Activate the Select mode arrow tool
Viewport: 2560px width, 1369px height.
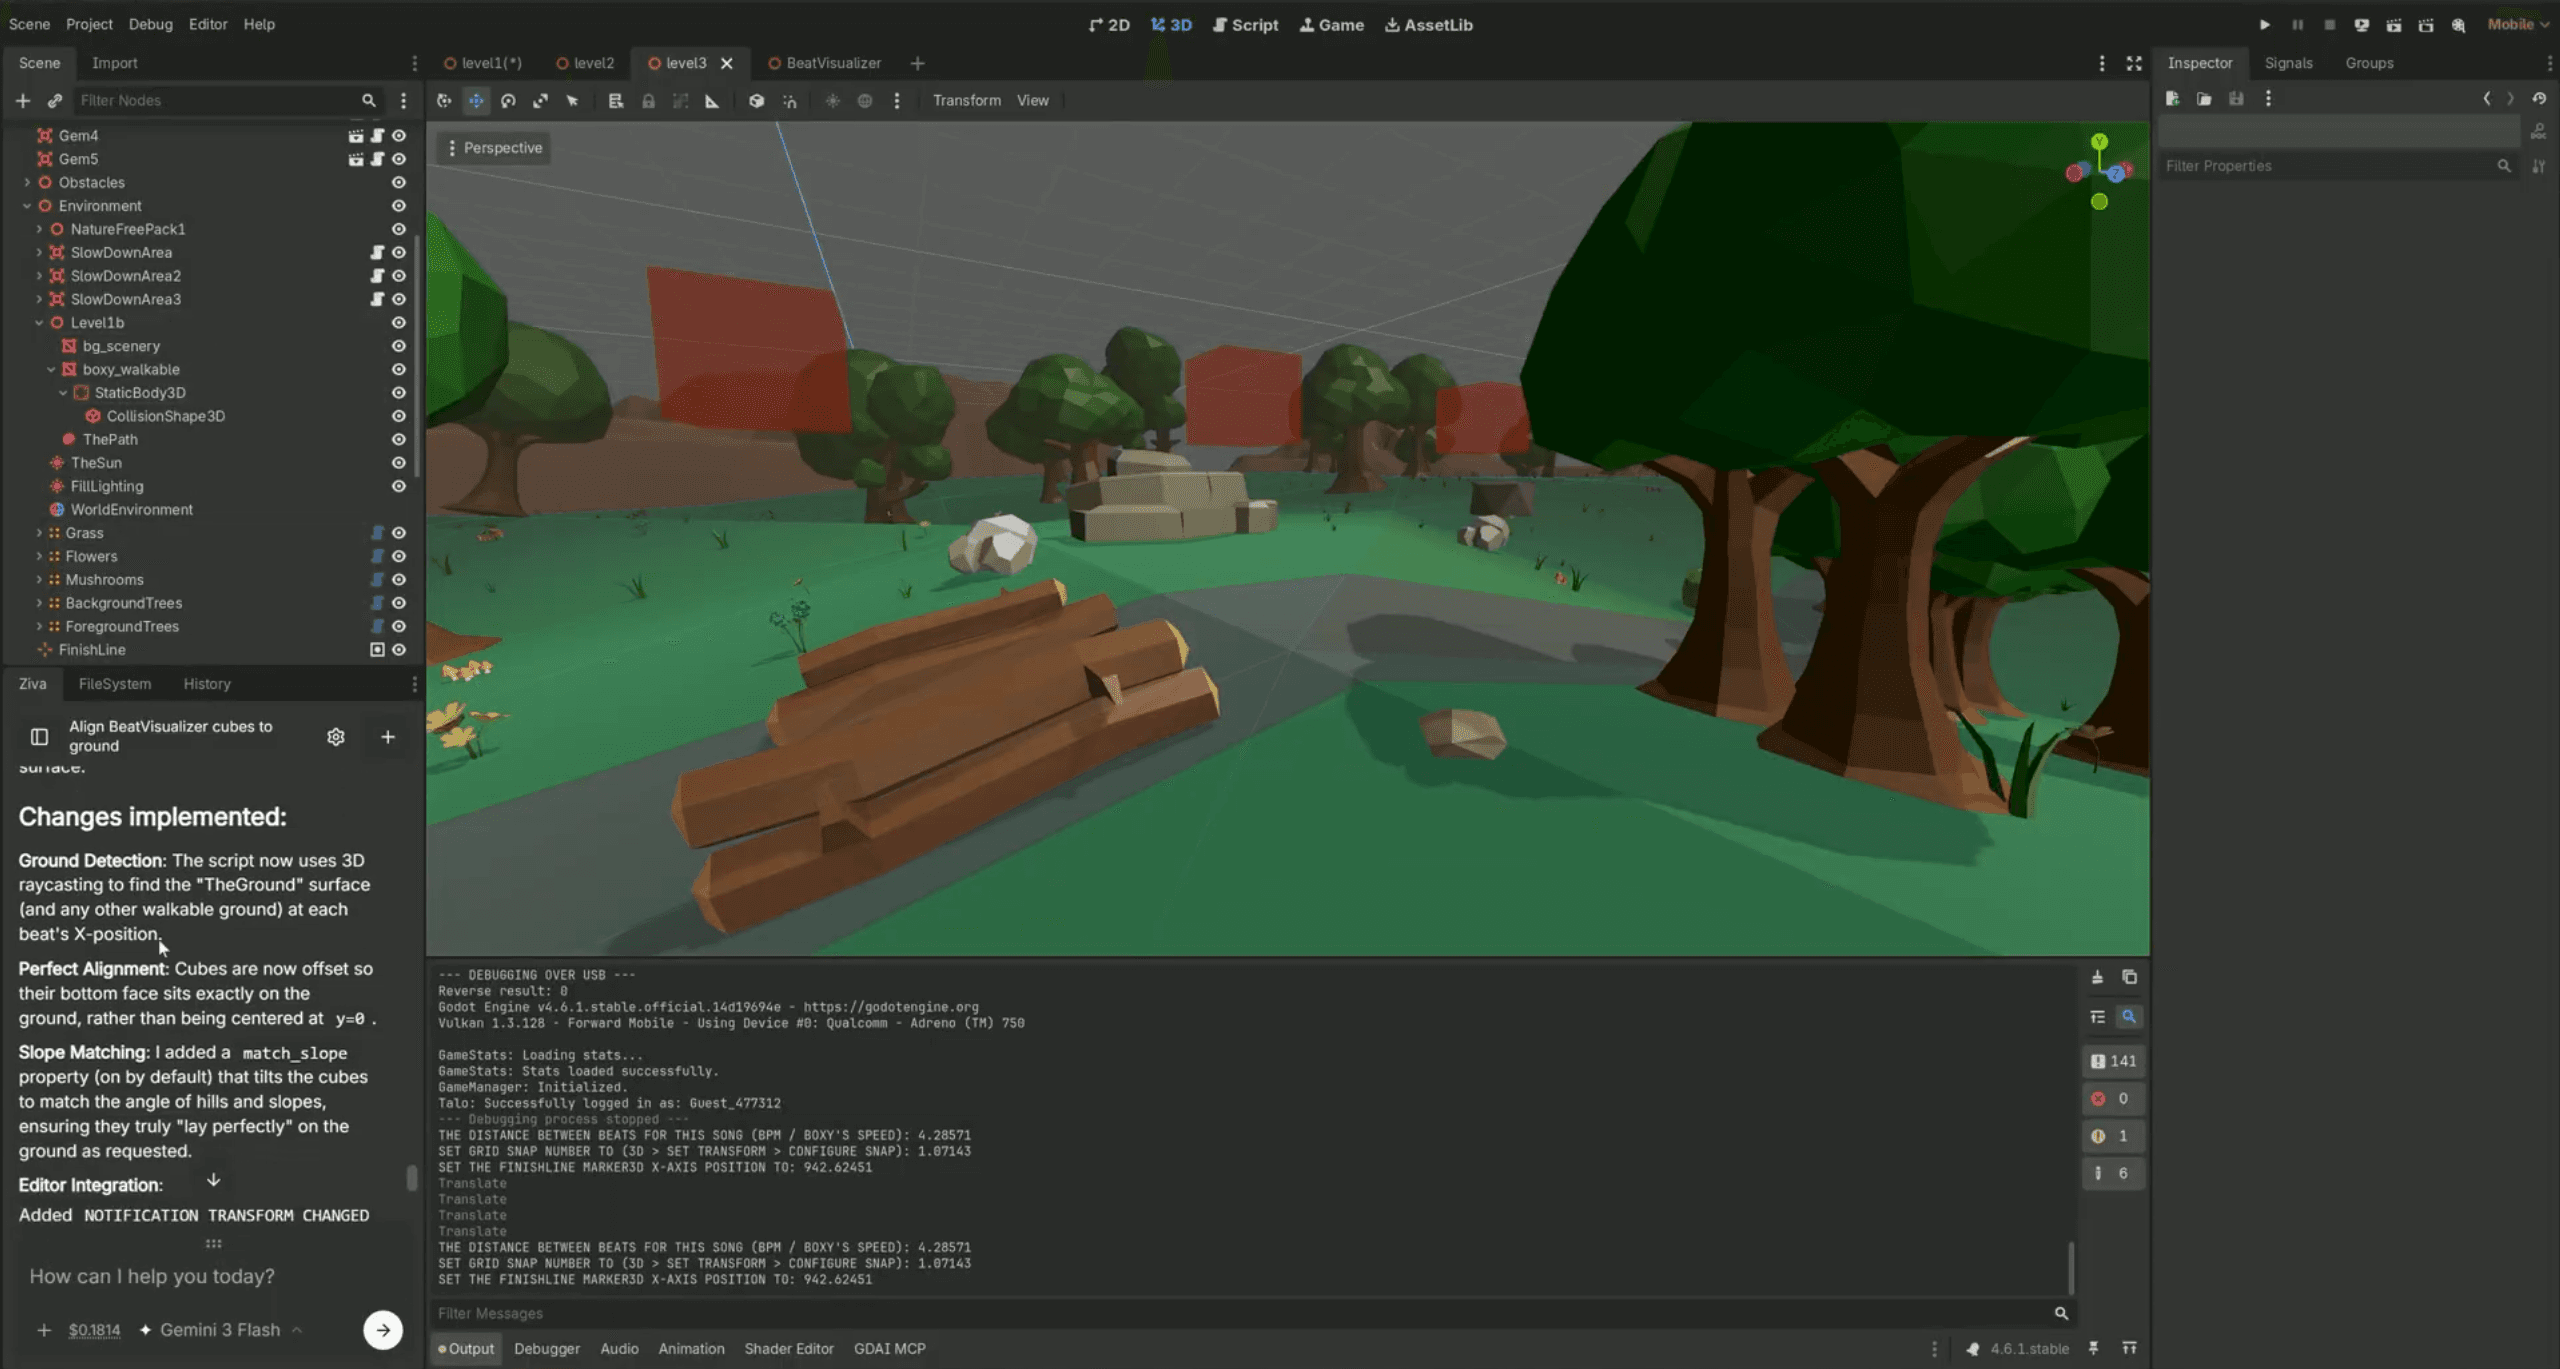[x=572, y=101]
